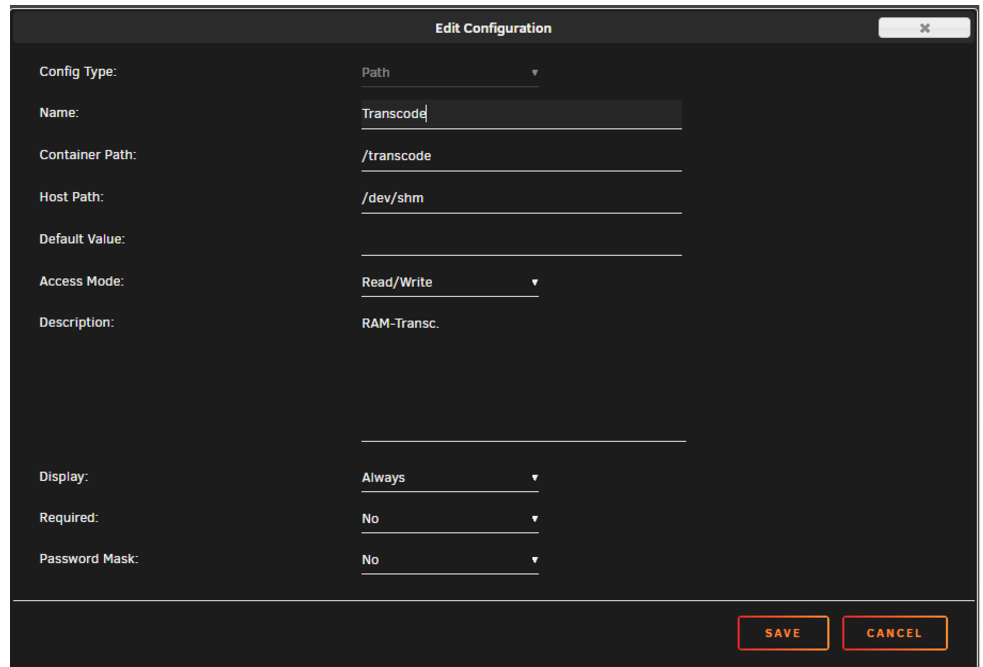Click the Name field containing Transcode
This screenshot has height=667, width=983.
521,114
